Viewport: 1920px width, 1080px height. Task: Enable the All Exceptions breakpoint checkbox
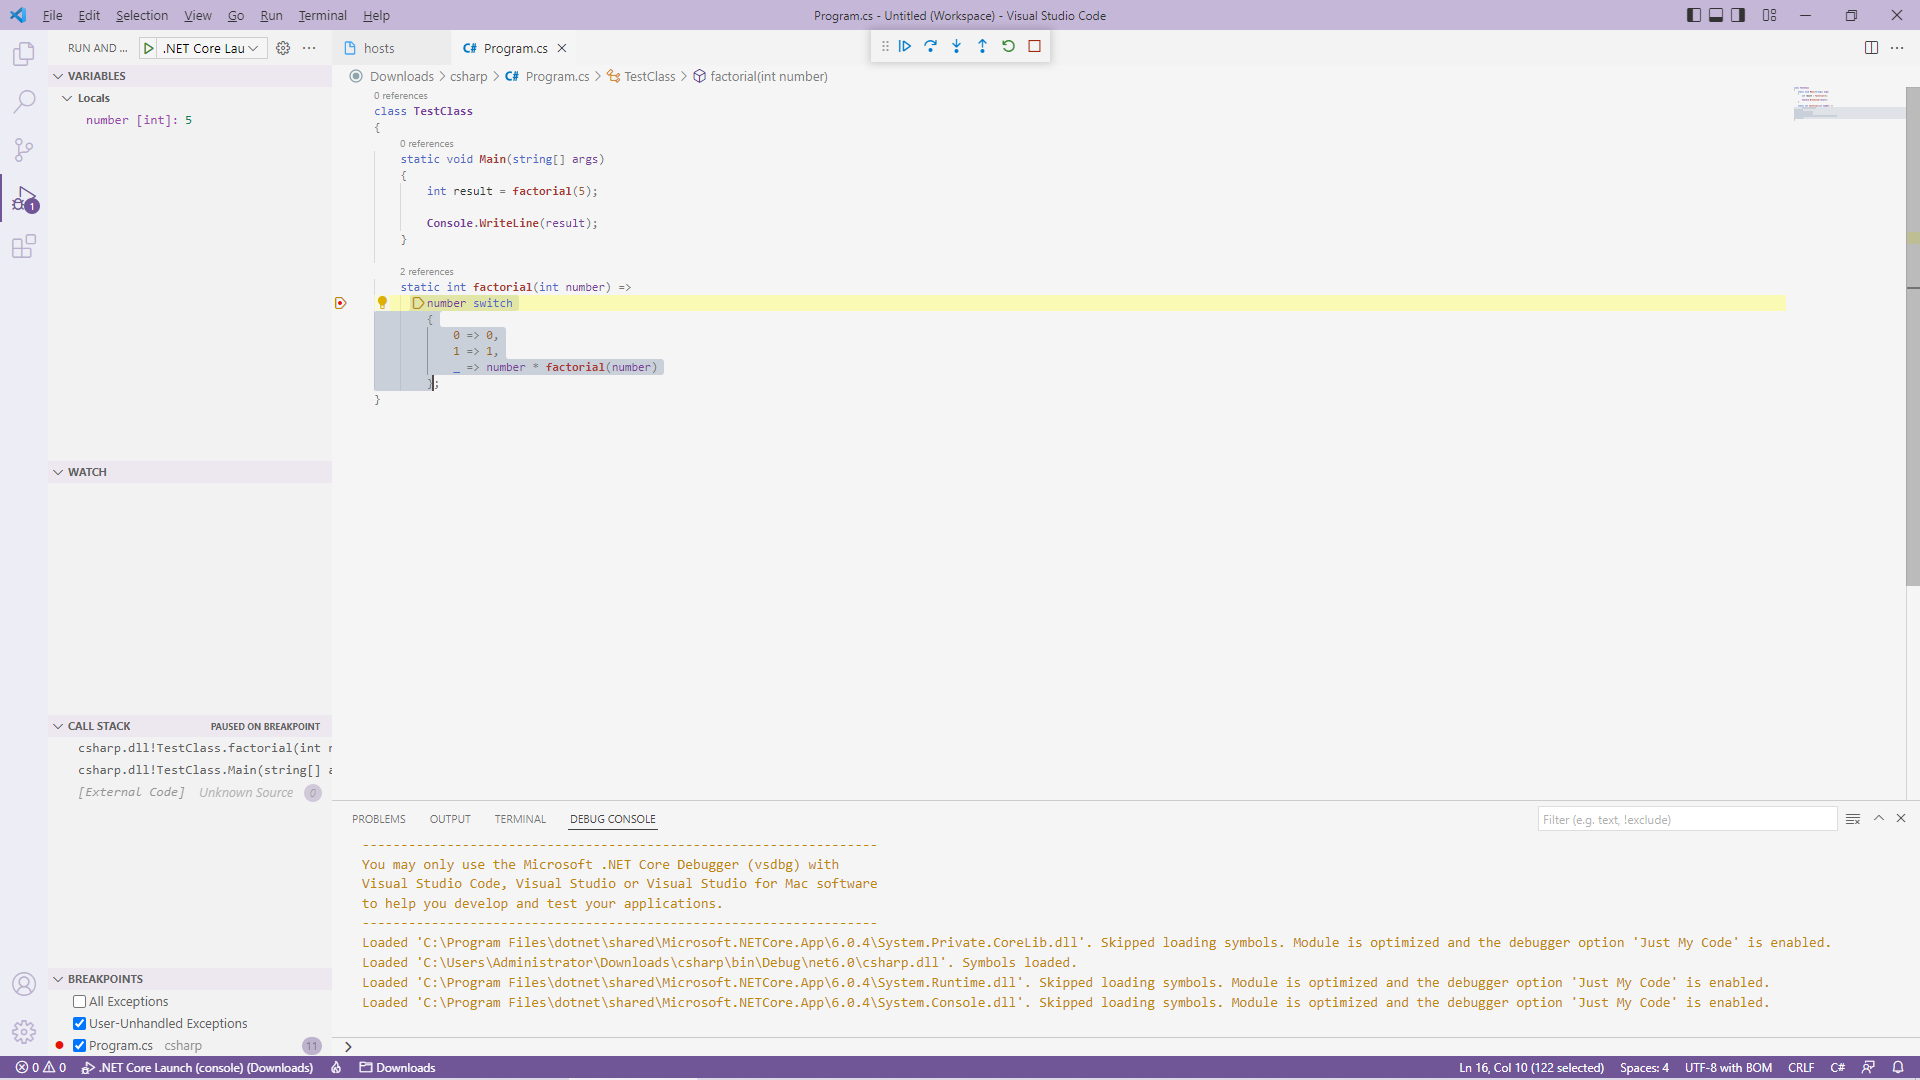pos(79,1001)
